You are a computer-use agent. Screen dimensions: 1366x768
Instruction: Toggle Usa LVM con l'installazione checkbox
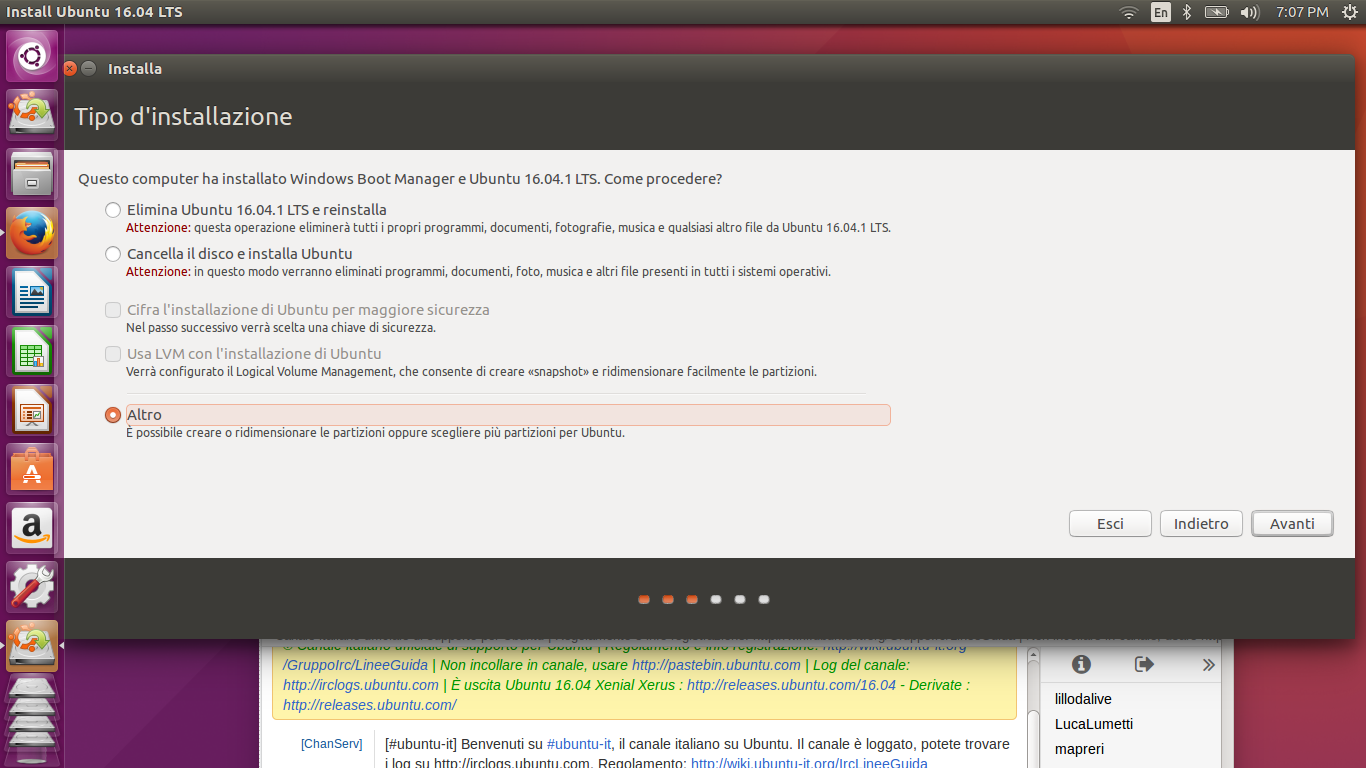[113, 354]
